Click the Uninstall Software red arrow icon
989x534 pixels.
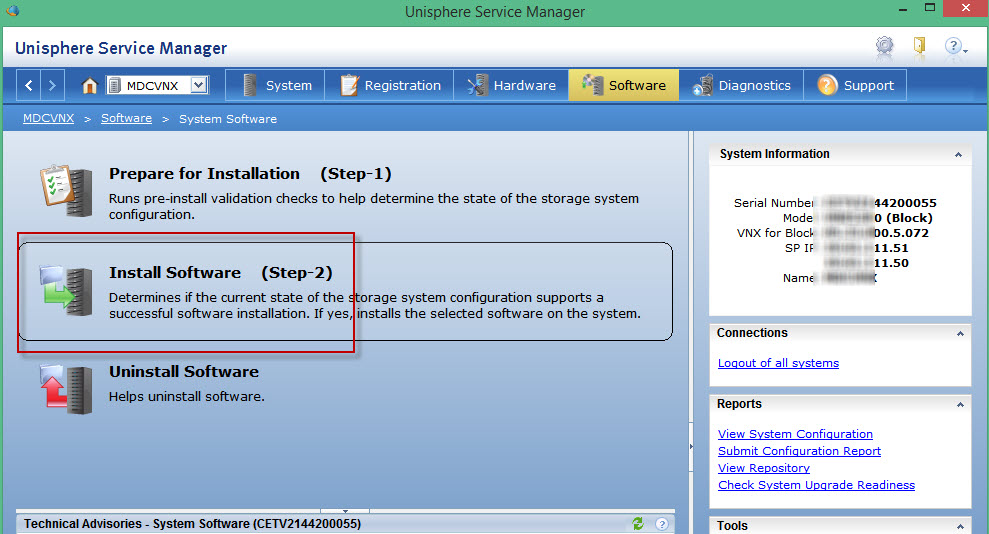pos(66,389)
